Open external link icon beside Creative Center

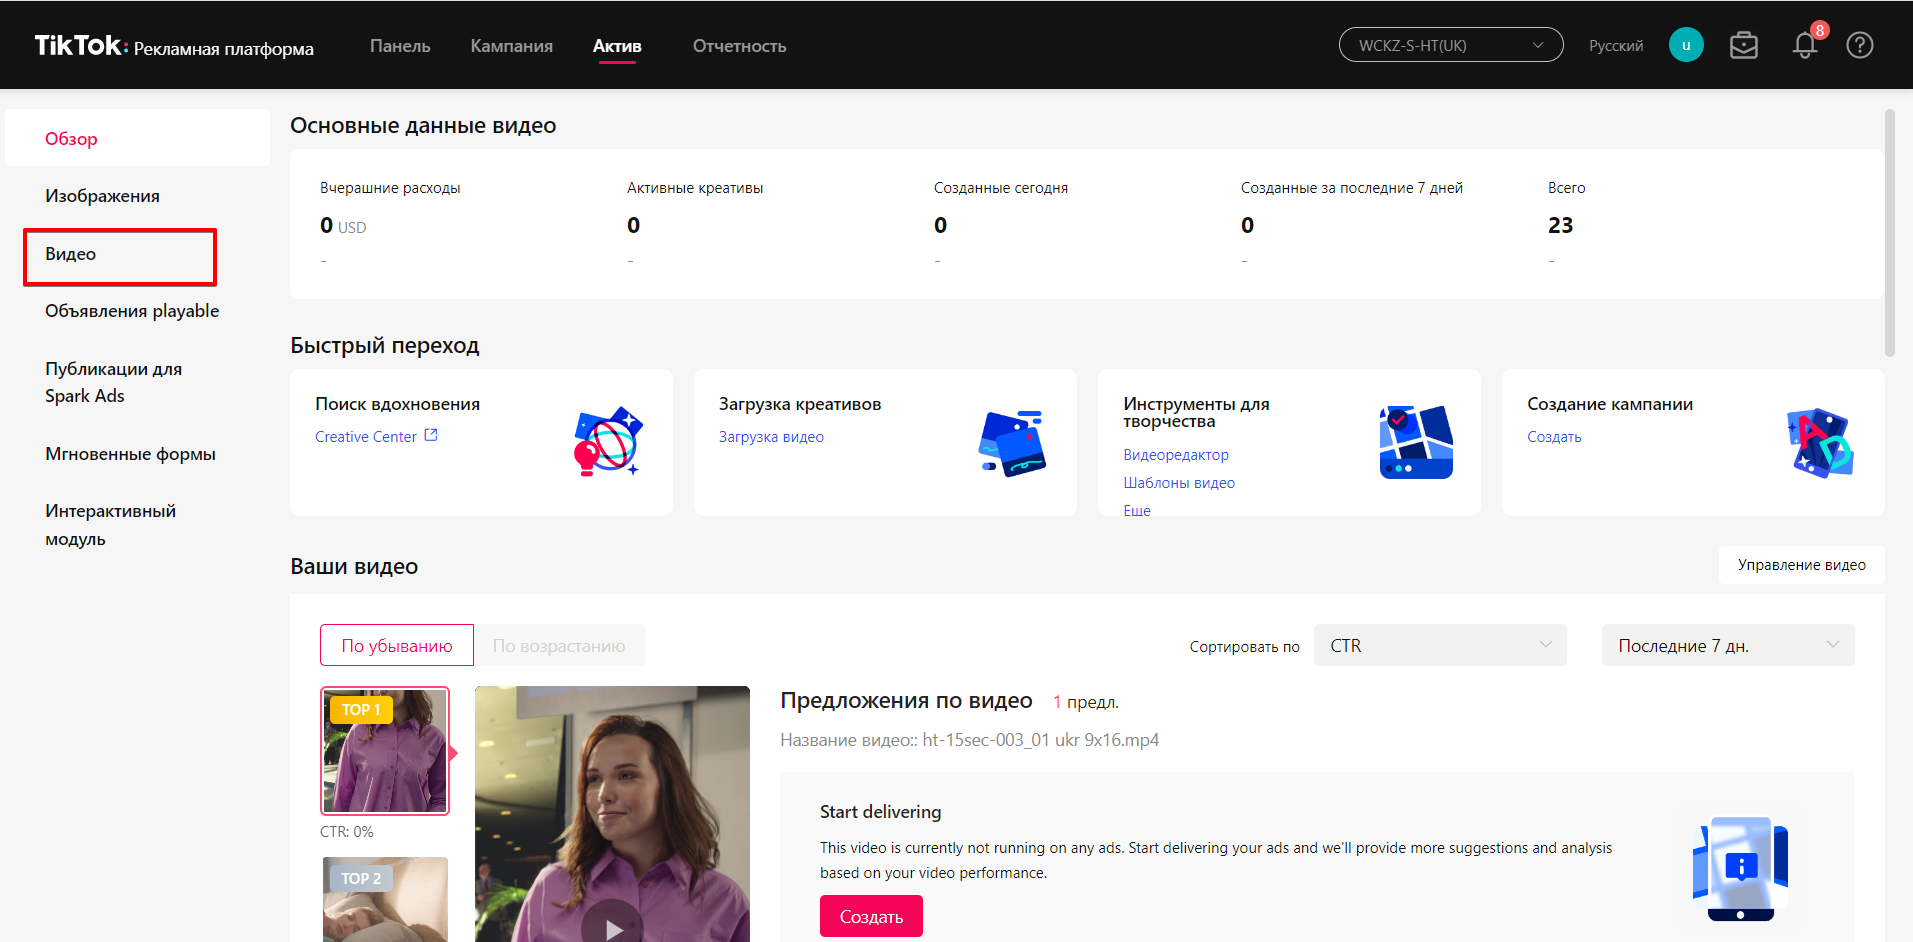point(431,436)
